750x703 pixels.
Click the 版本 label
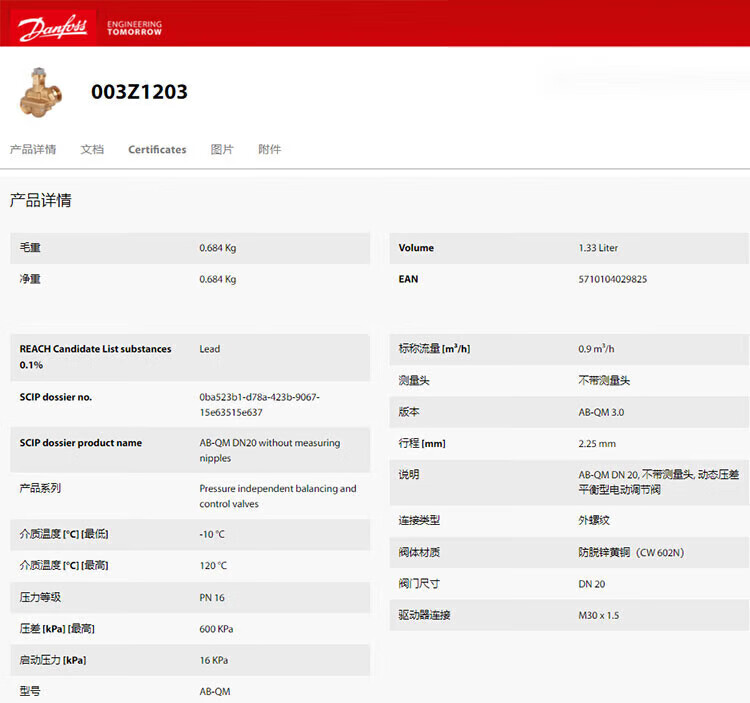[409, 412]
